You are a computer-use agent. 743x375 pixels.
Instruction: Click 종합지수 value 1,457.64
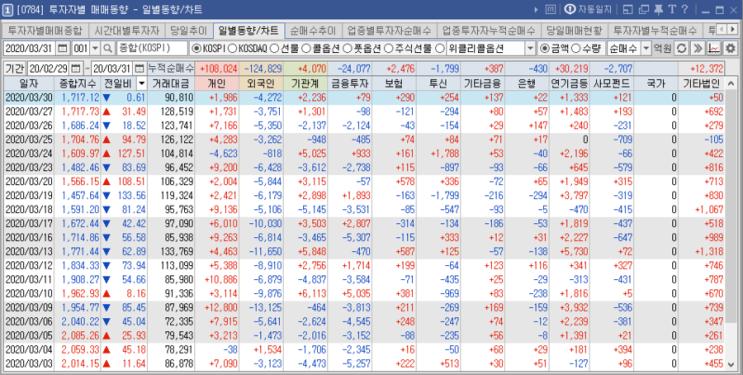click(77, 195)
